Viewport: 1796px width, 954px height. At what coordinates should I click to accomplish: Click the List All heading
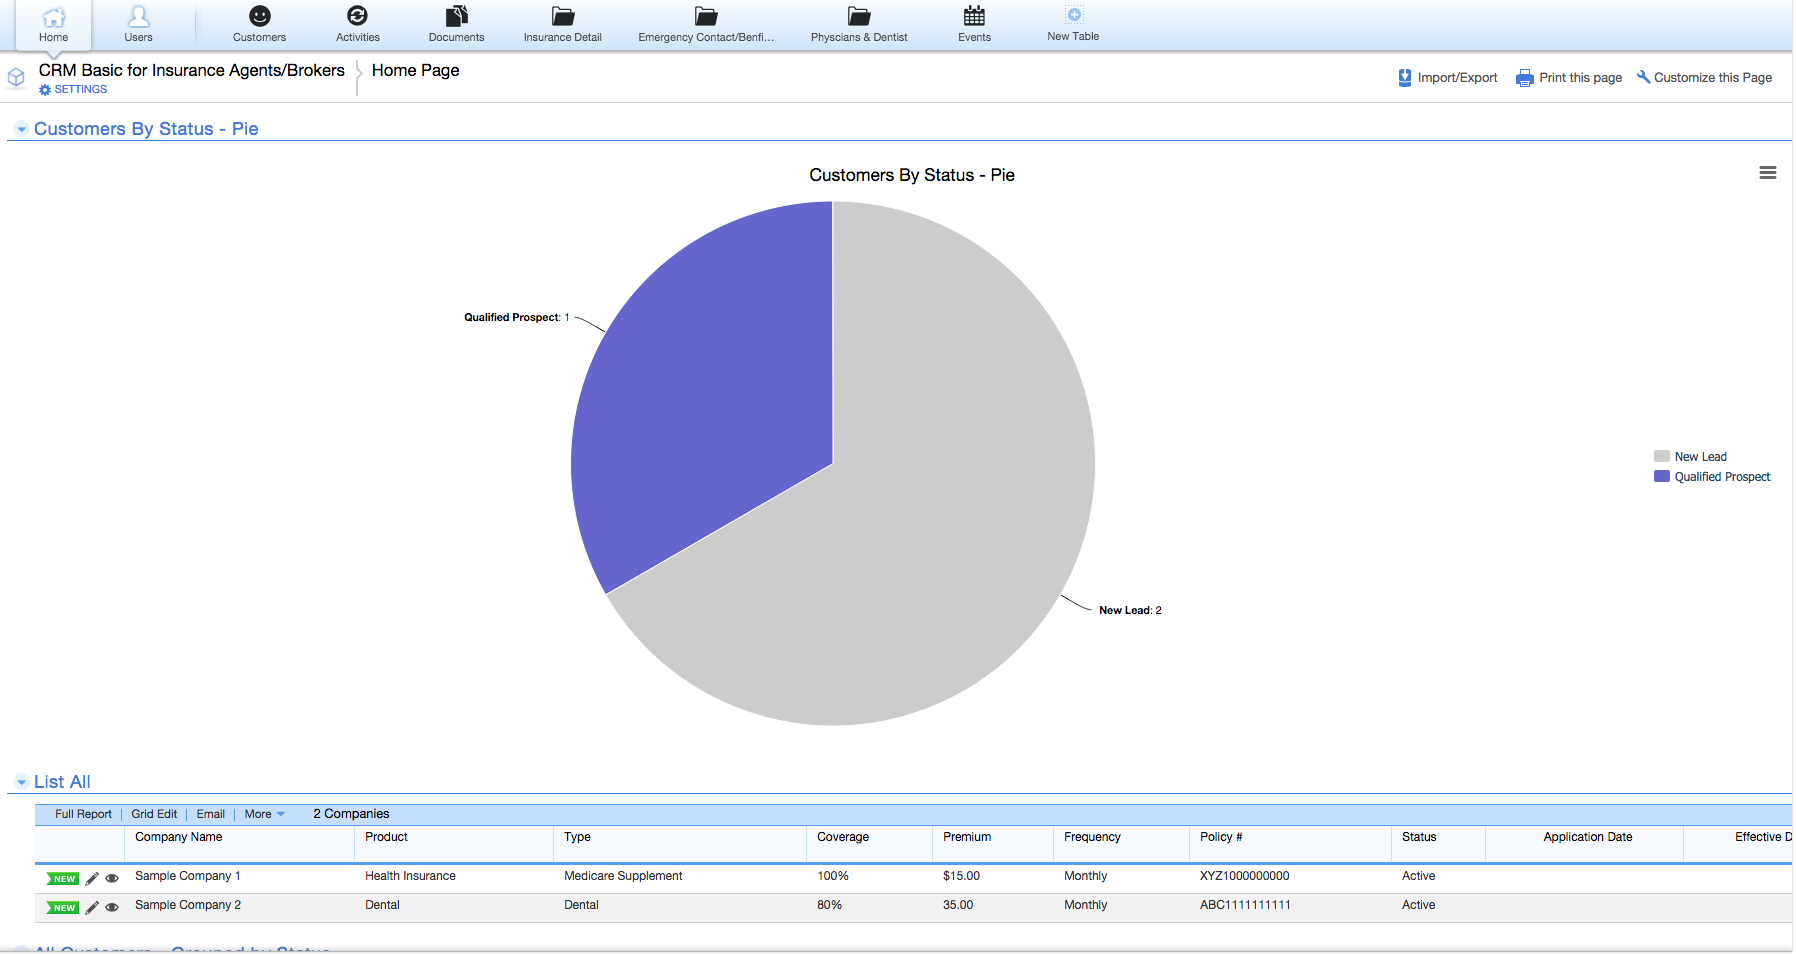pos(62,782)
